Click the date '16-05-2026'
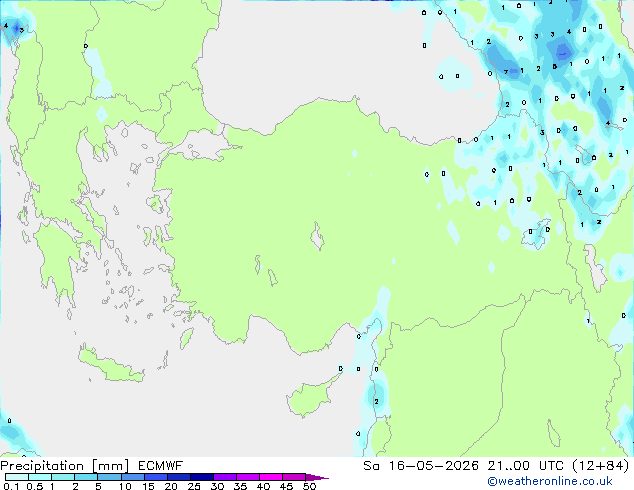The width and height of the screenshot is (634, 490). pyautogui.click(x=433, y=466)
